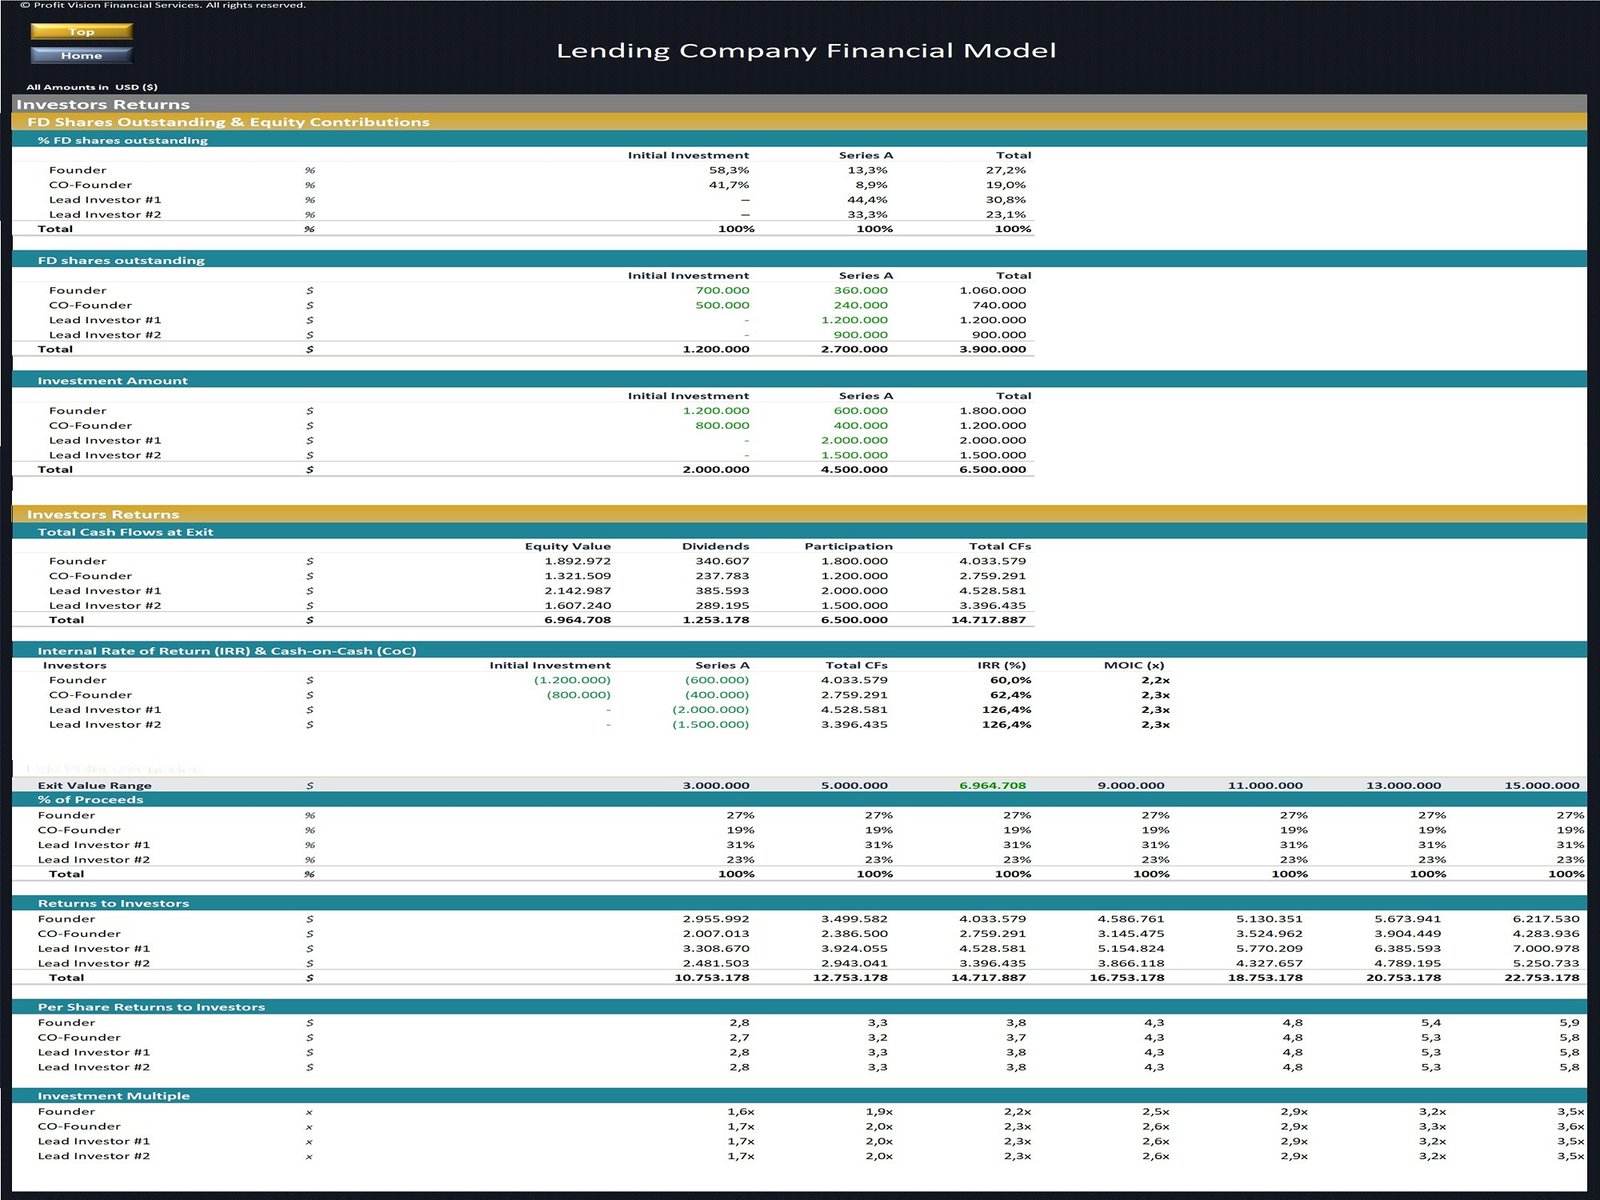Click the Founder equity value 1.892.972 cell
1600x1200 pixels.
[x=577, y=561]
